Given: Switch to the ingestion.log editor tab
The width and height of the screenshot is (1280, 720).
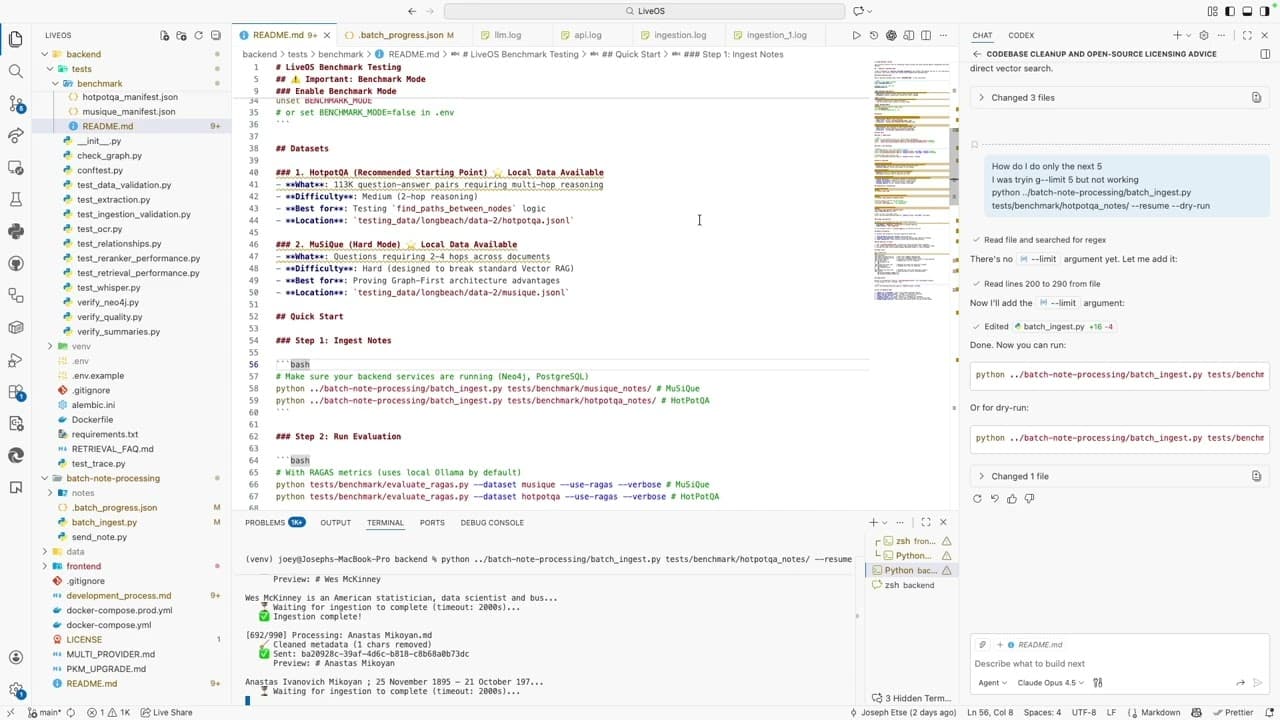Looking at the screenshot, I should [680, 35].
